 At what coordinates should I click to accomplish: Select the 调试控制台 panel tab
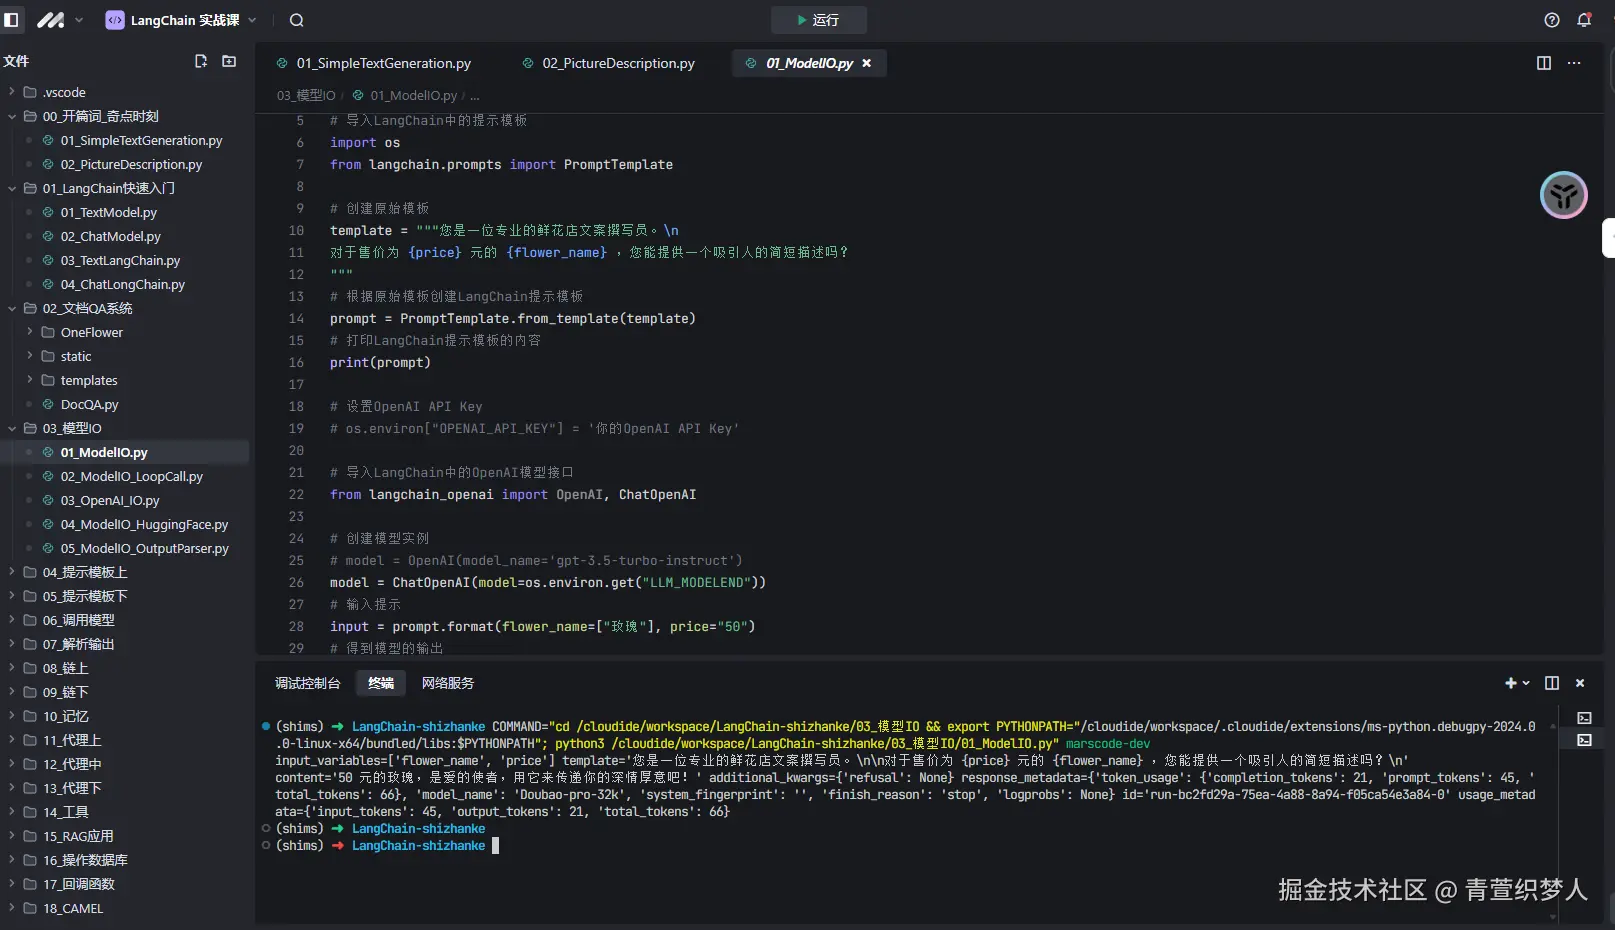tap(307, 683)
